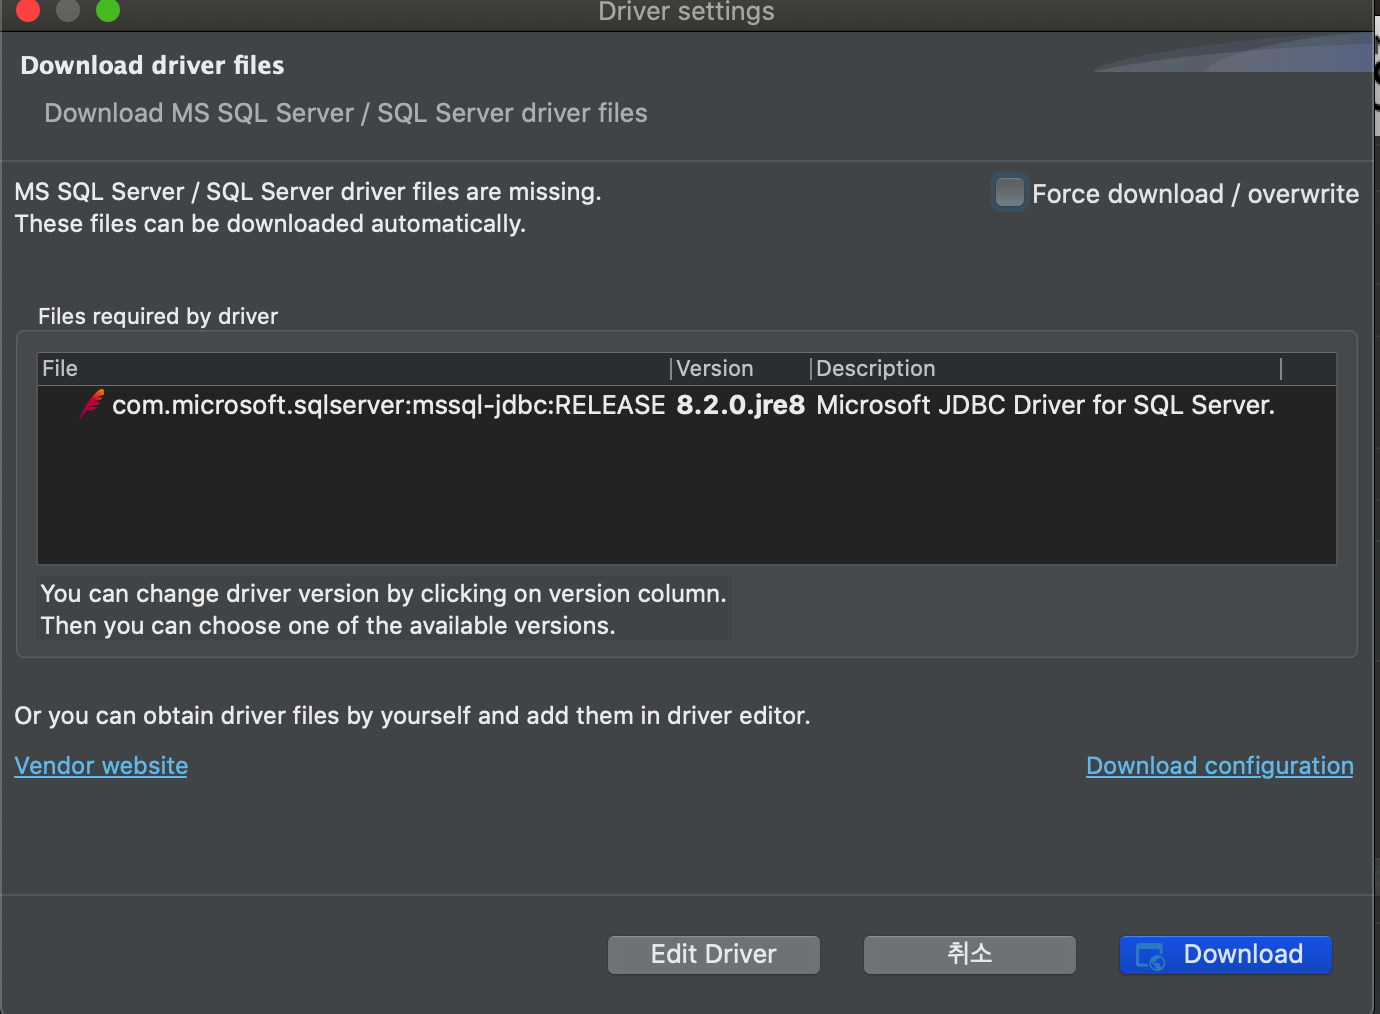Click the gray minimize window button
The image size is (1380, 1014).
click(x=68, y=10)
